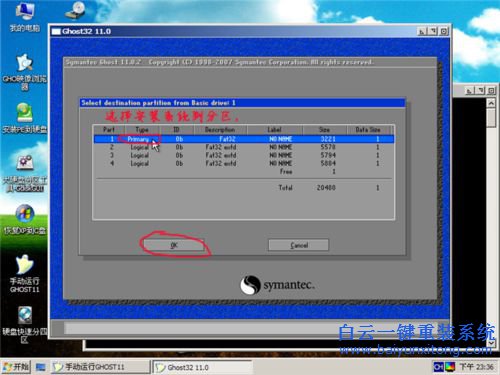Viewport: 500px width, 375px height.
Task: Launch the manual run GHOST11 desktop icon
Action: 25,273
